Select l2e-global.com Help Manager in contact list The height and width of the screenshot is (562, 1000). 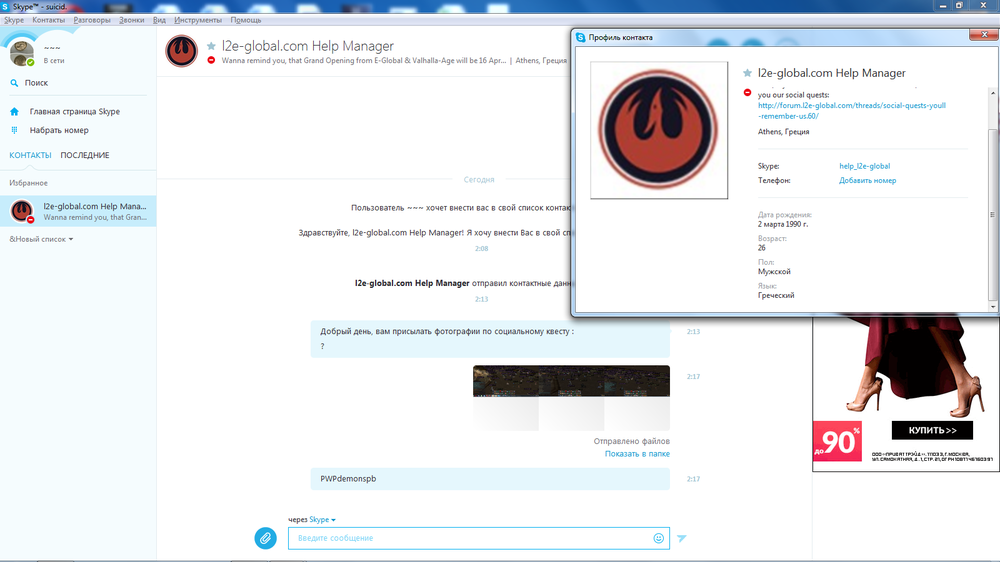[78, 211]
